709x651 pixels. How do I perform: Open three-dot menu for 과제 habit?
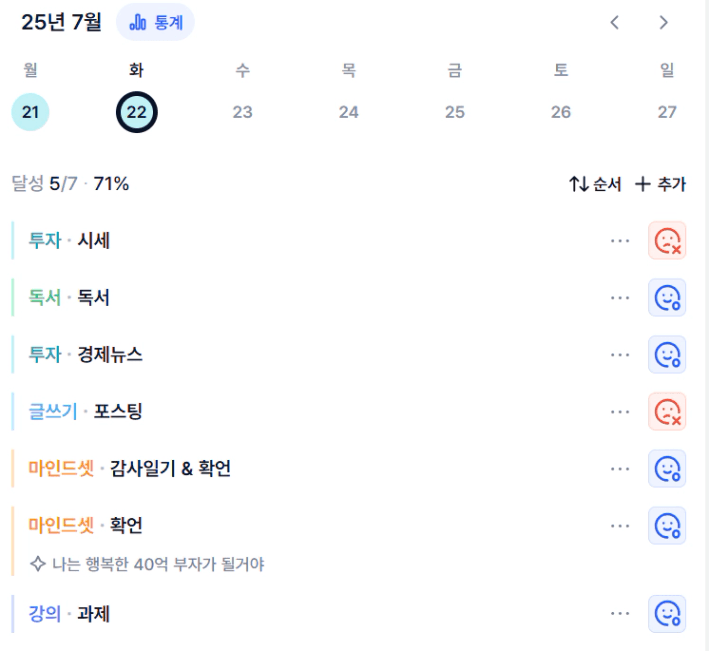(x=619, y=613)
